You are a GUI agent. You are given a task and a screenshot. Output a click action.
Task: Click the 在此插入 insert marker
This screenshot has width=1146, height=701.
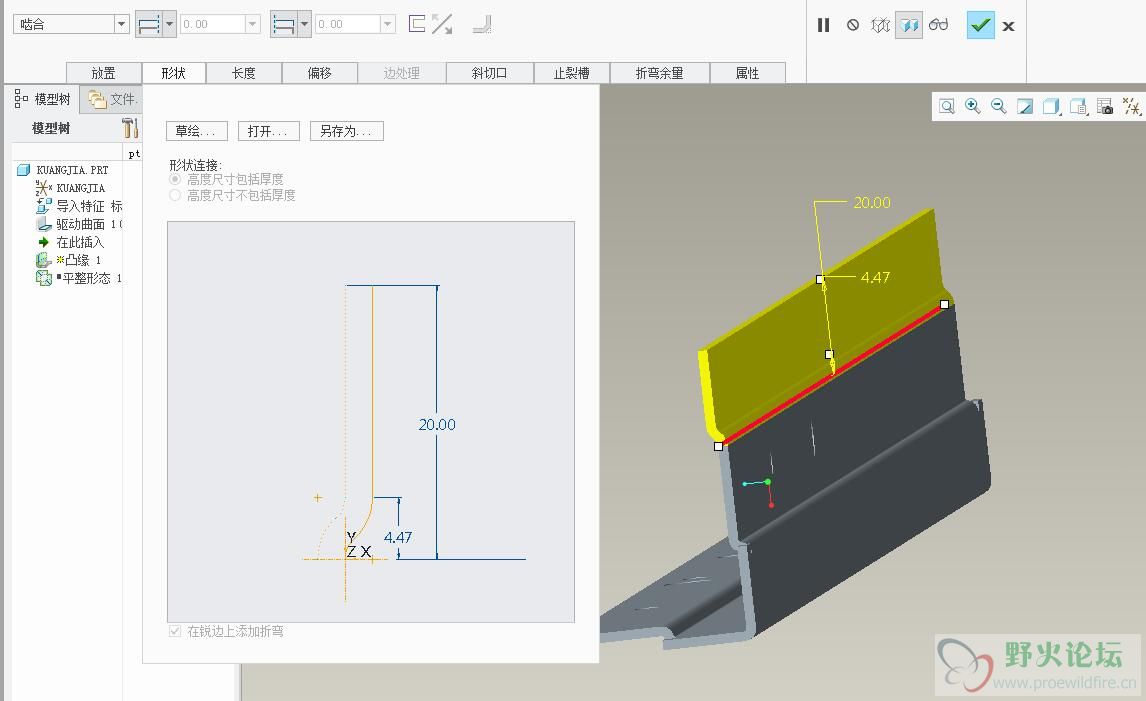[x=70, y=242]
